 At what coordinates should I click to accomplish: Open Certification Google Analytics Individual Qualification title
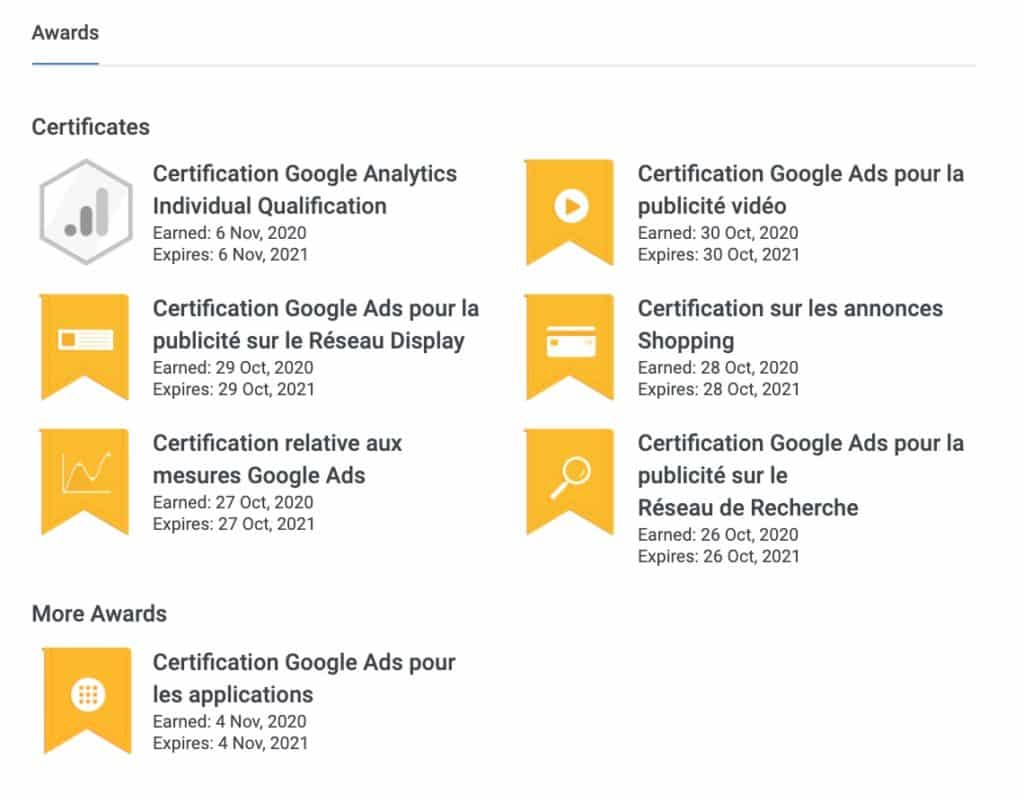(304, 190)
